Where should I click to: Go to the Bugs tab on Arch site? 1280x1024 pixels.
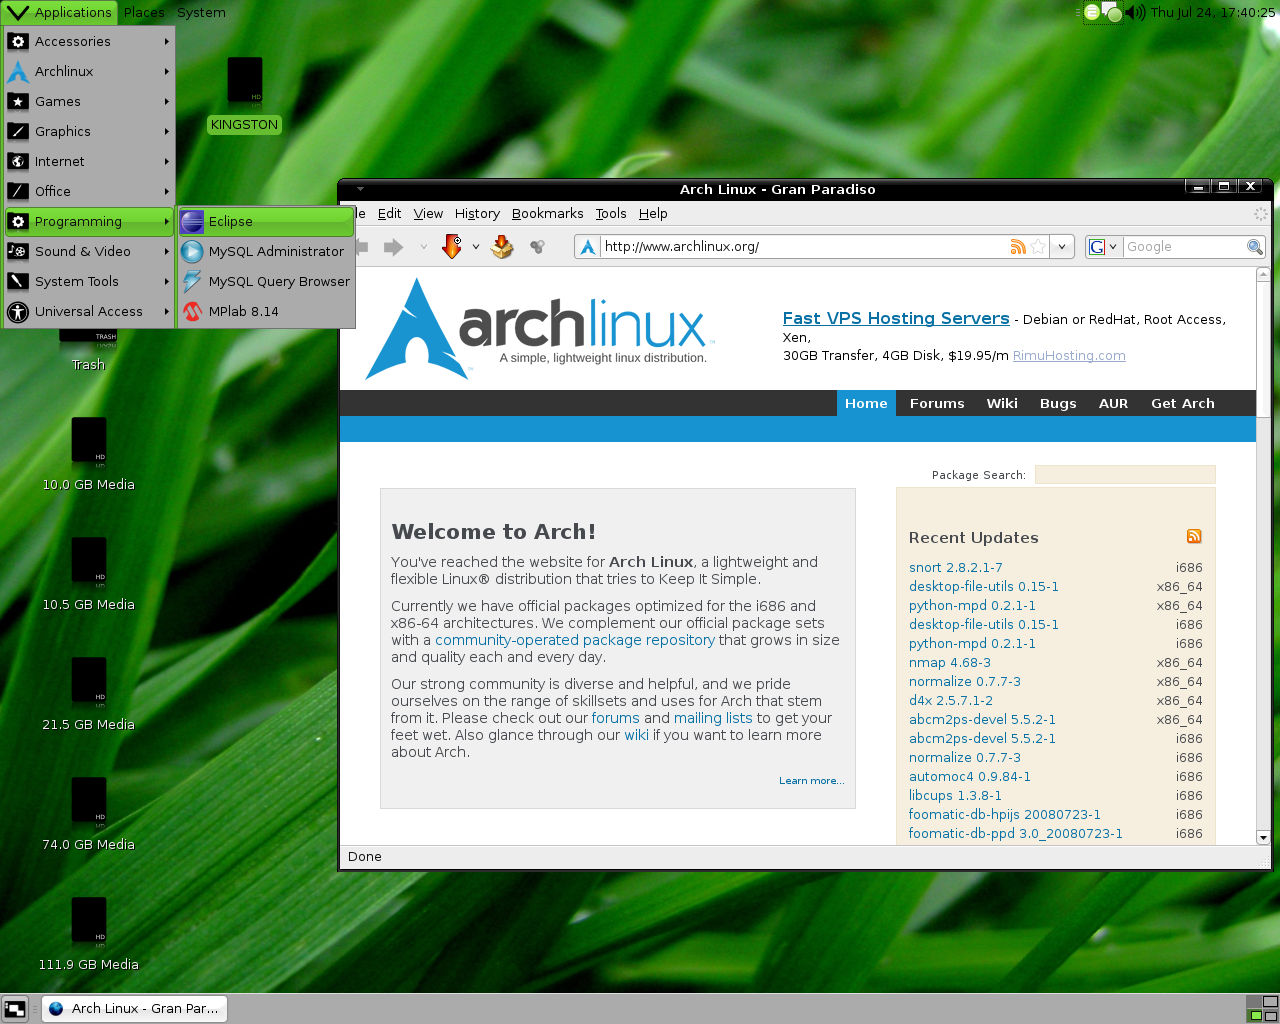point(1058,403)
